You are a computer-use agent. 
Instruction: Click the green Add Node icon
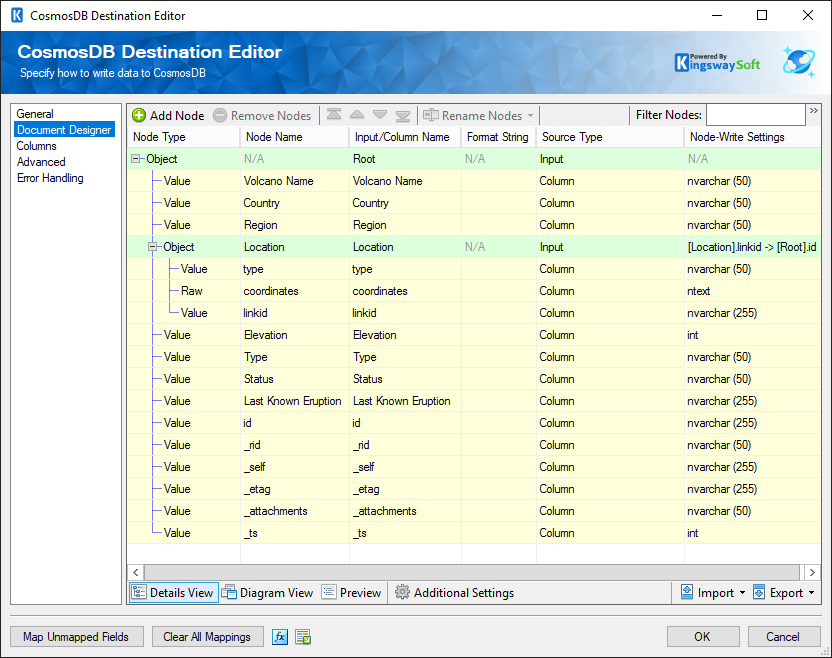coord(139,115)
